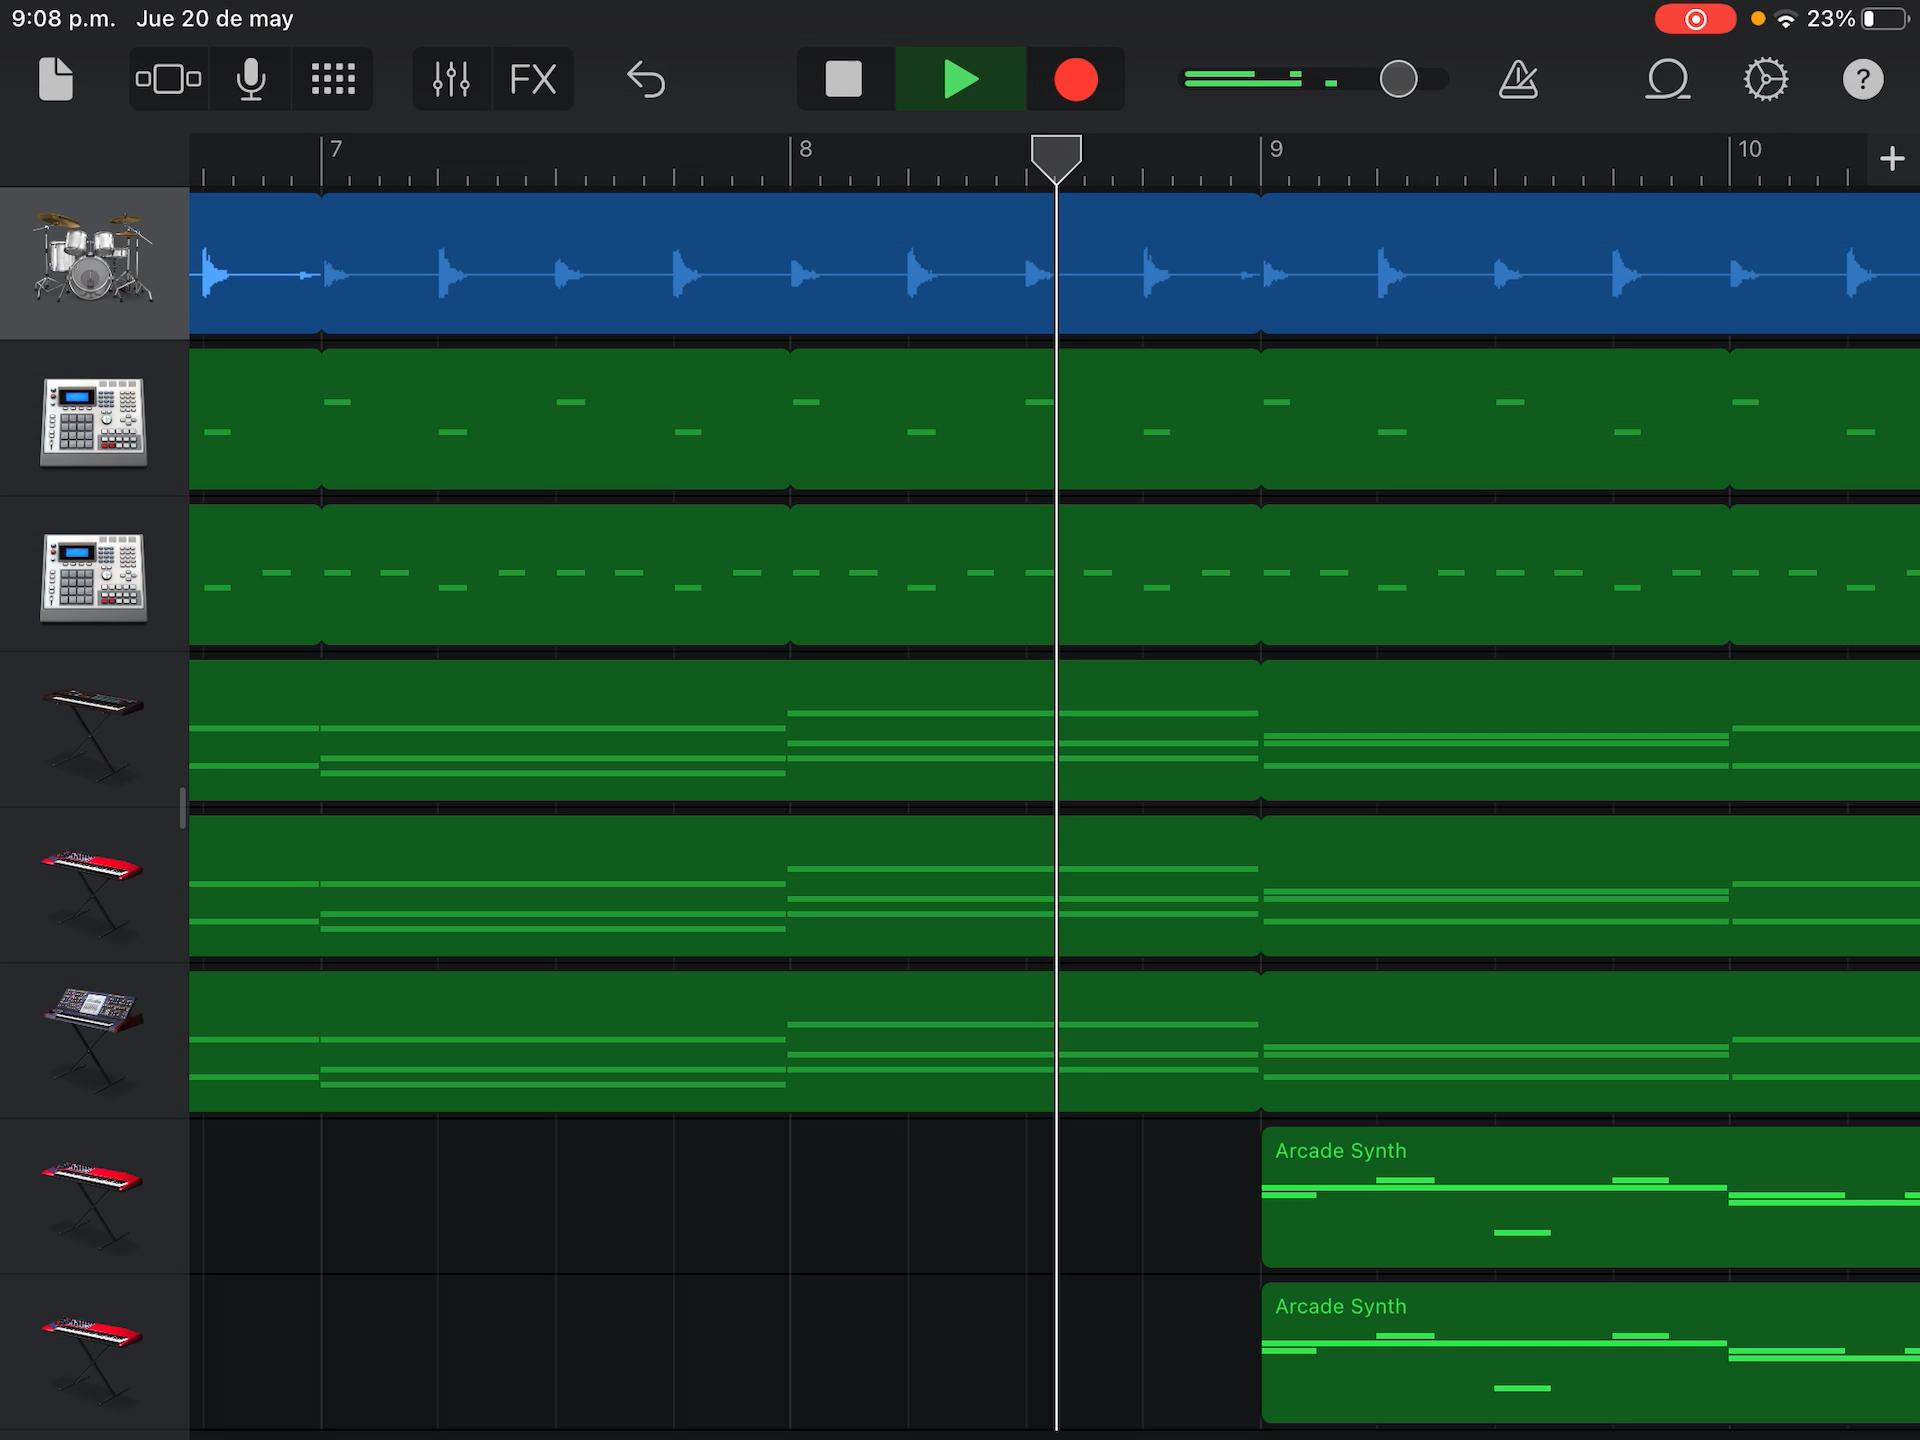Open the help question mark

pos(1863,79)
